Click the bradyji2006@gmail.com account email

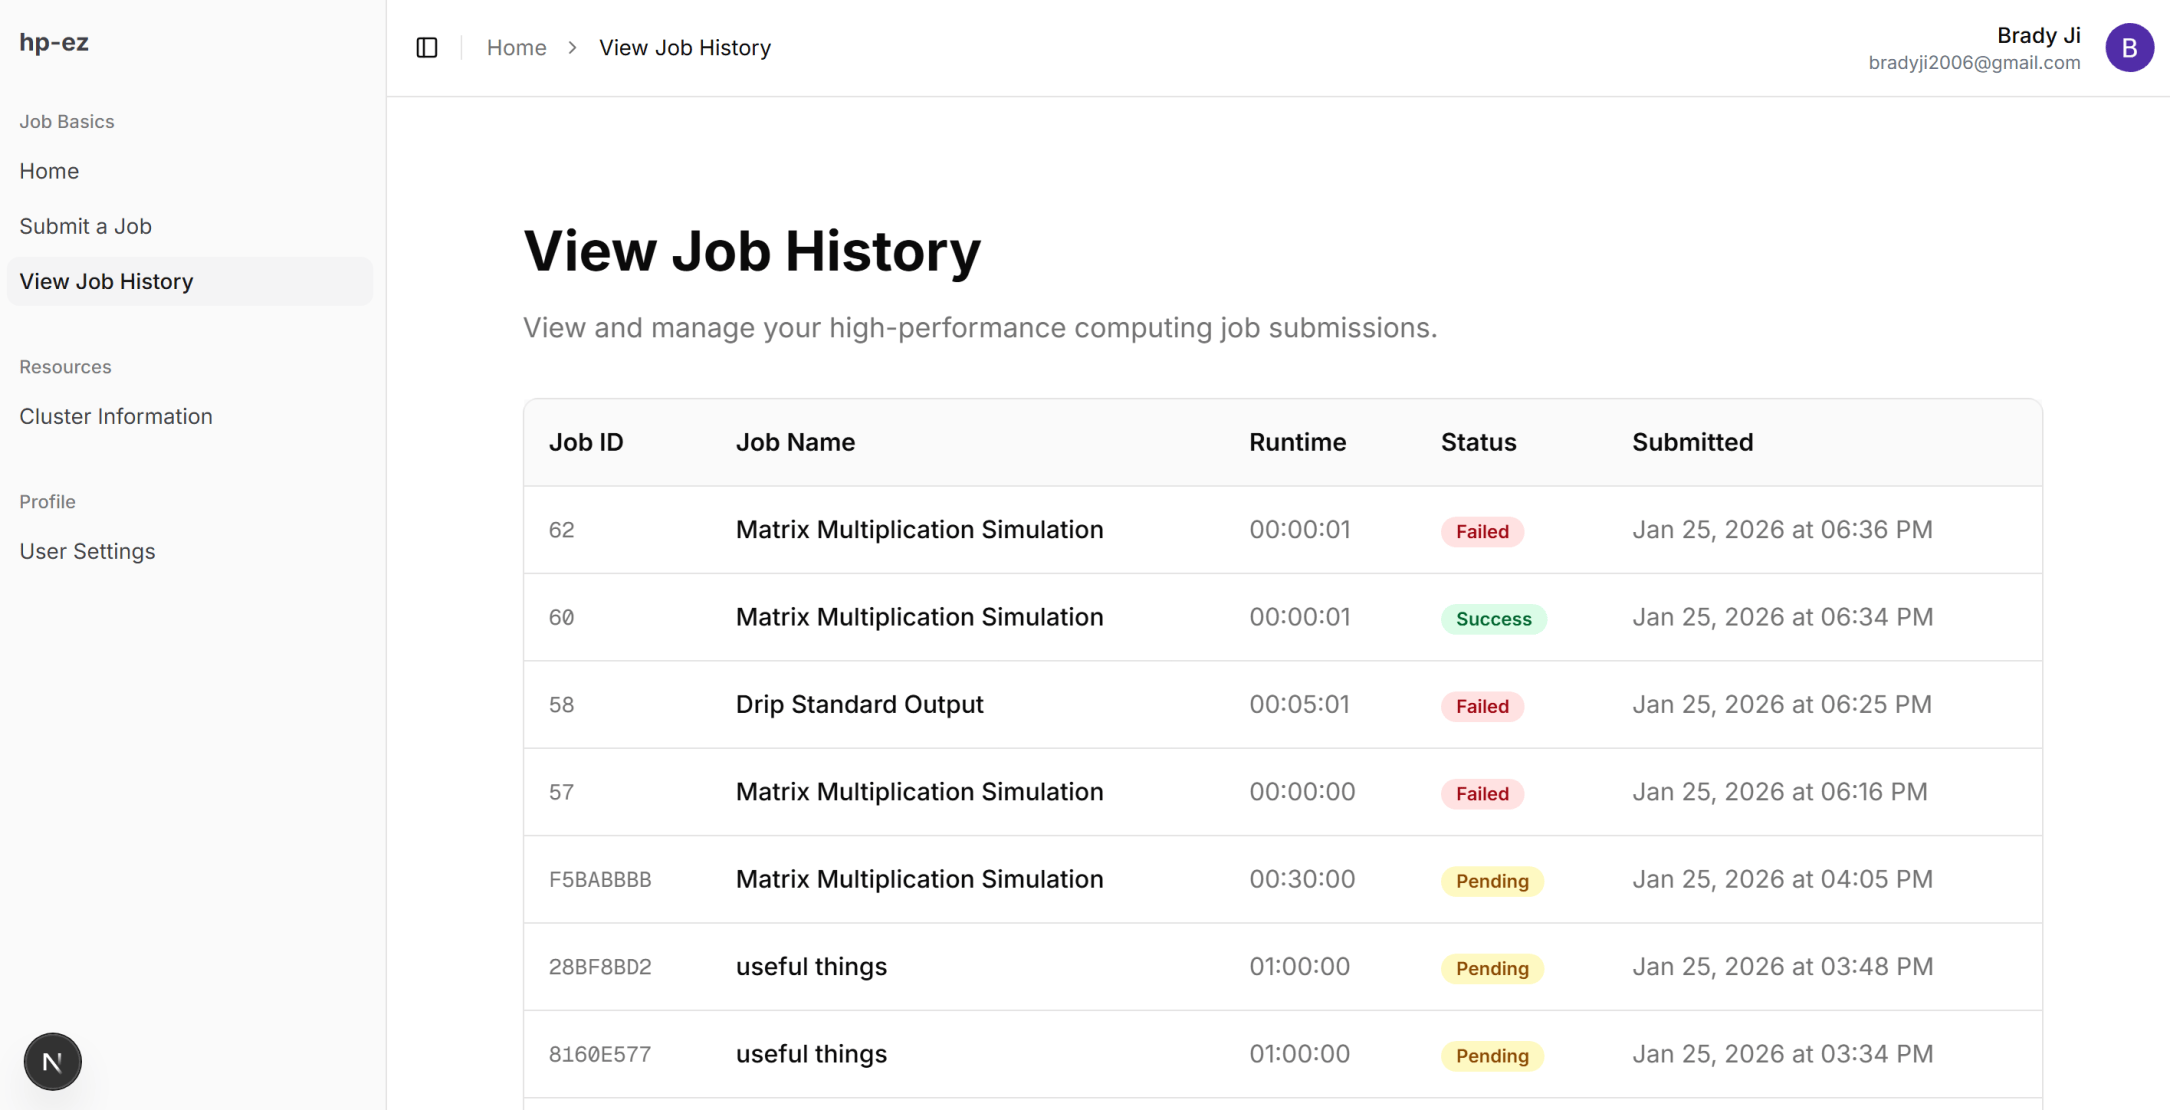coord(1973,63)
